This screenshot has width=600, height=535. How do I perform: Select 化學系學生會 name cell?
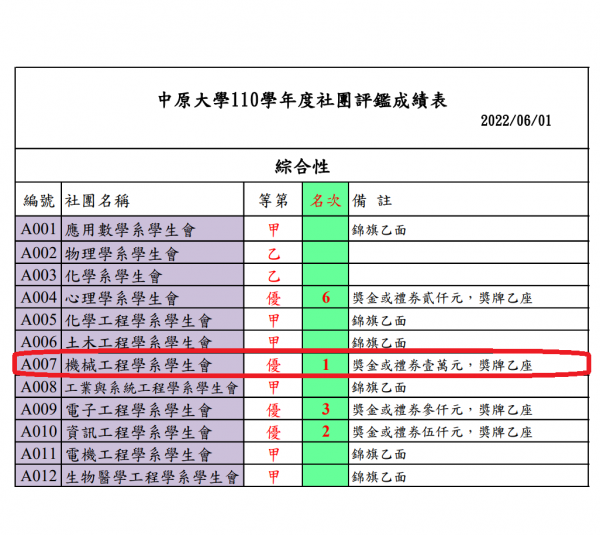(x=153, y=275)
